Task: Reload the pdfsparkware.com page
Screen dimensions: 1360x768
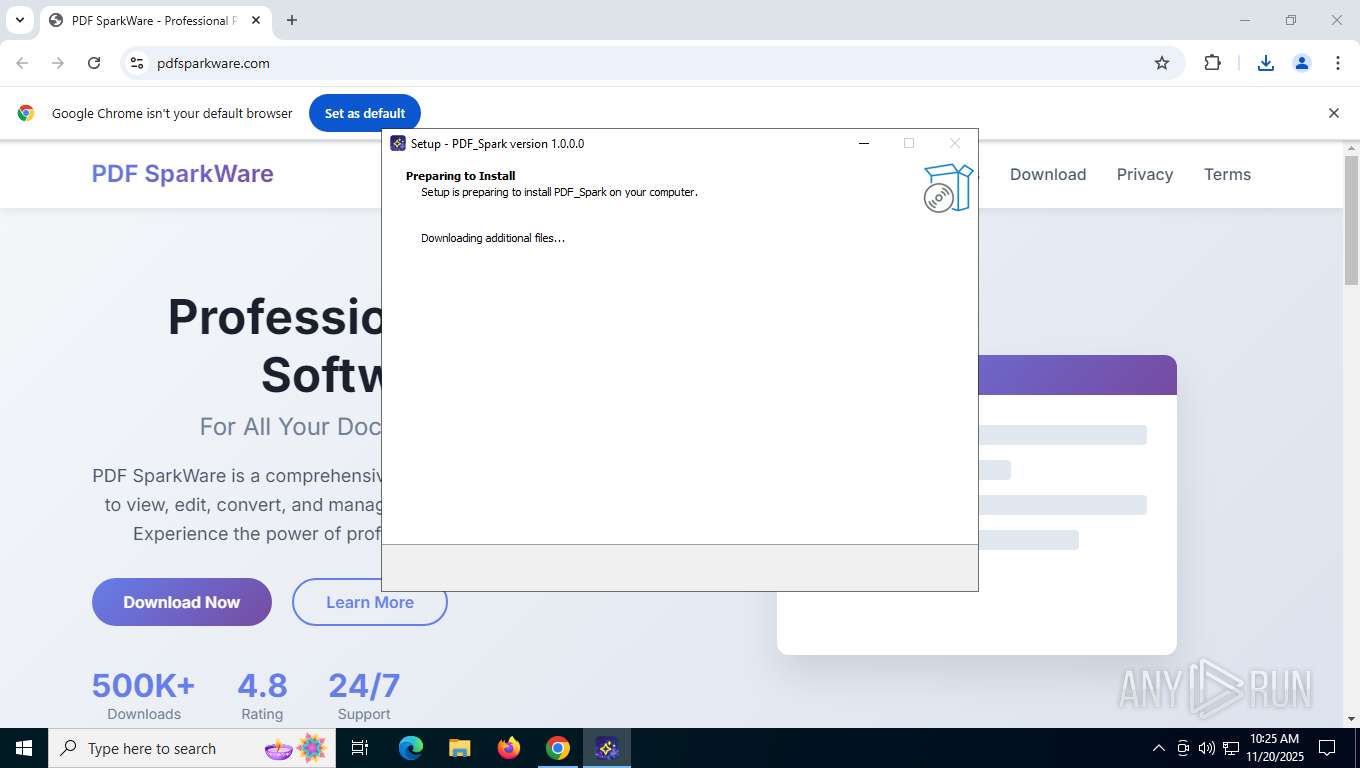Action: pos(94,63)
